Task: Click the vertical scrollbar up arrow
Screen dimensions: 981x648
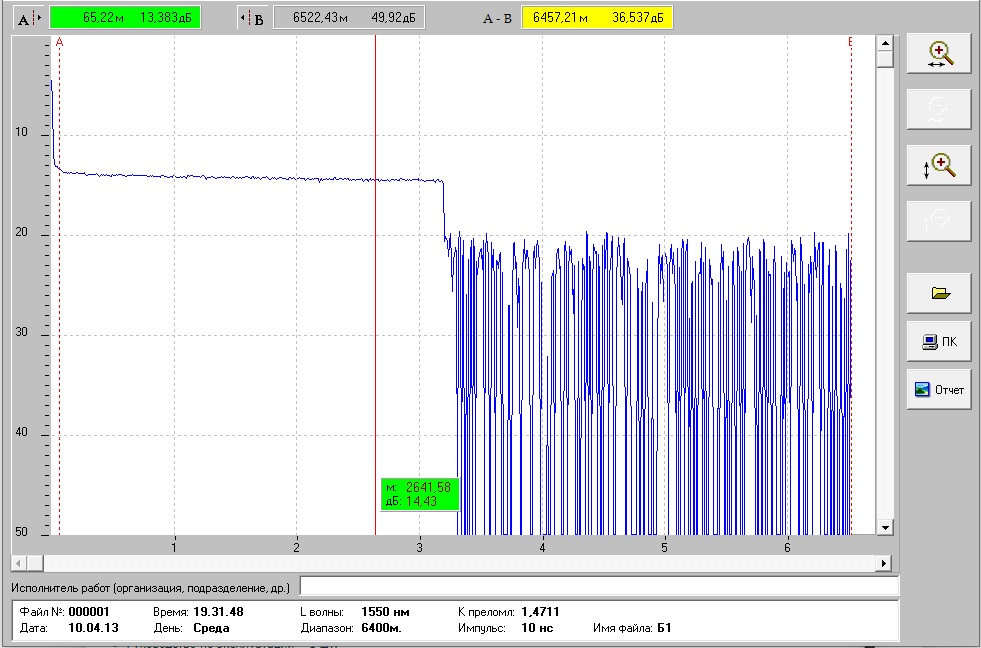Action: 885,43
